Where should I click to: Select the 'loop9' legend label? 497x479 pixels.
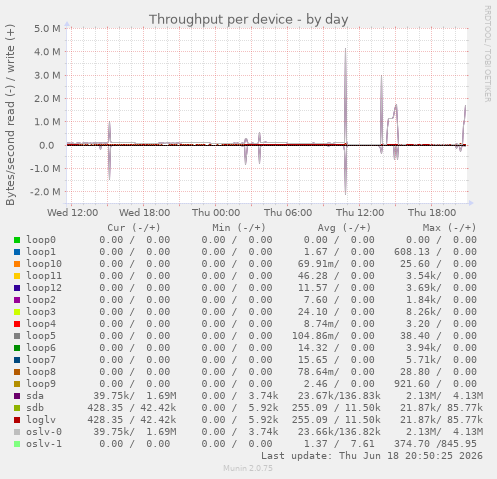click(x=41, y=384)
